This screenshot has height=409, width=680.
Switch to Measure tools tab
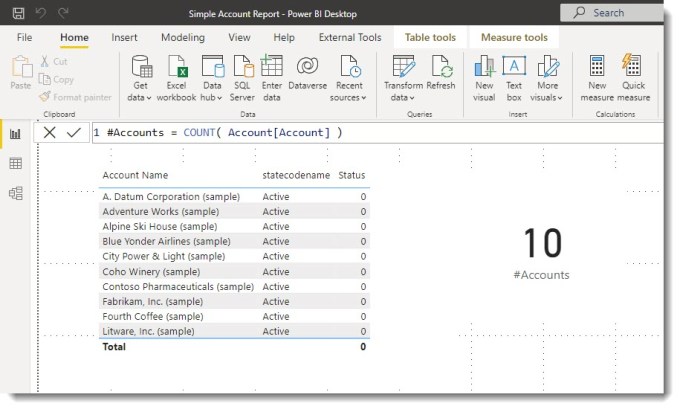[514, 37]
